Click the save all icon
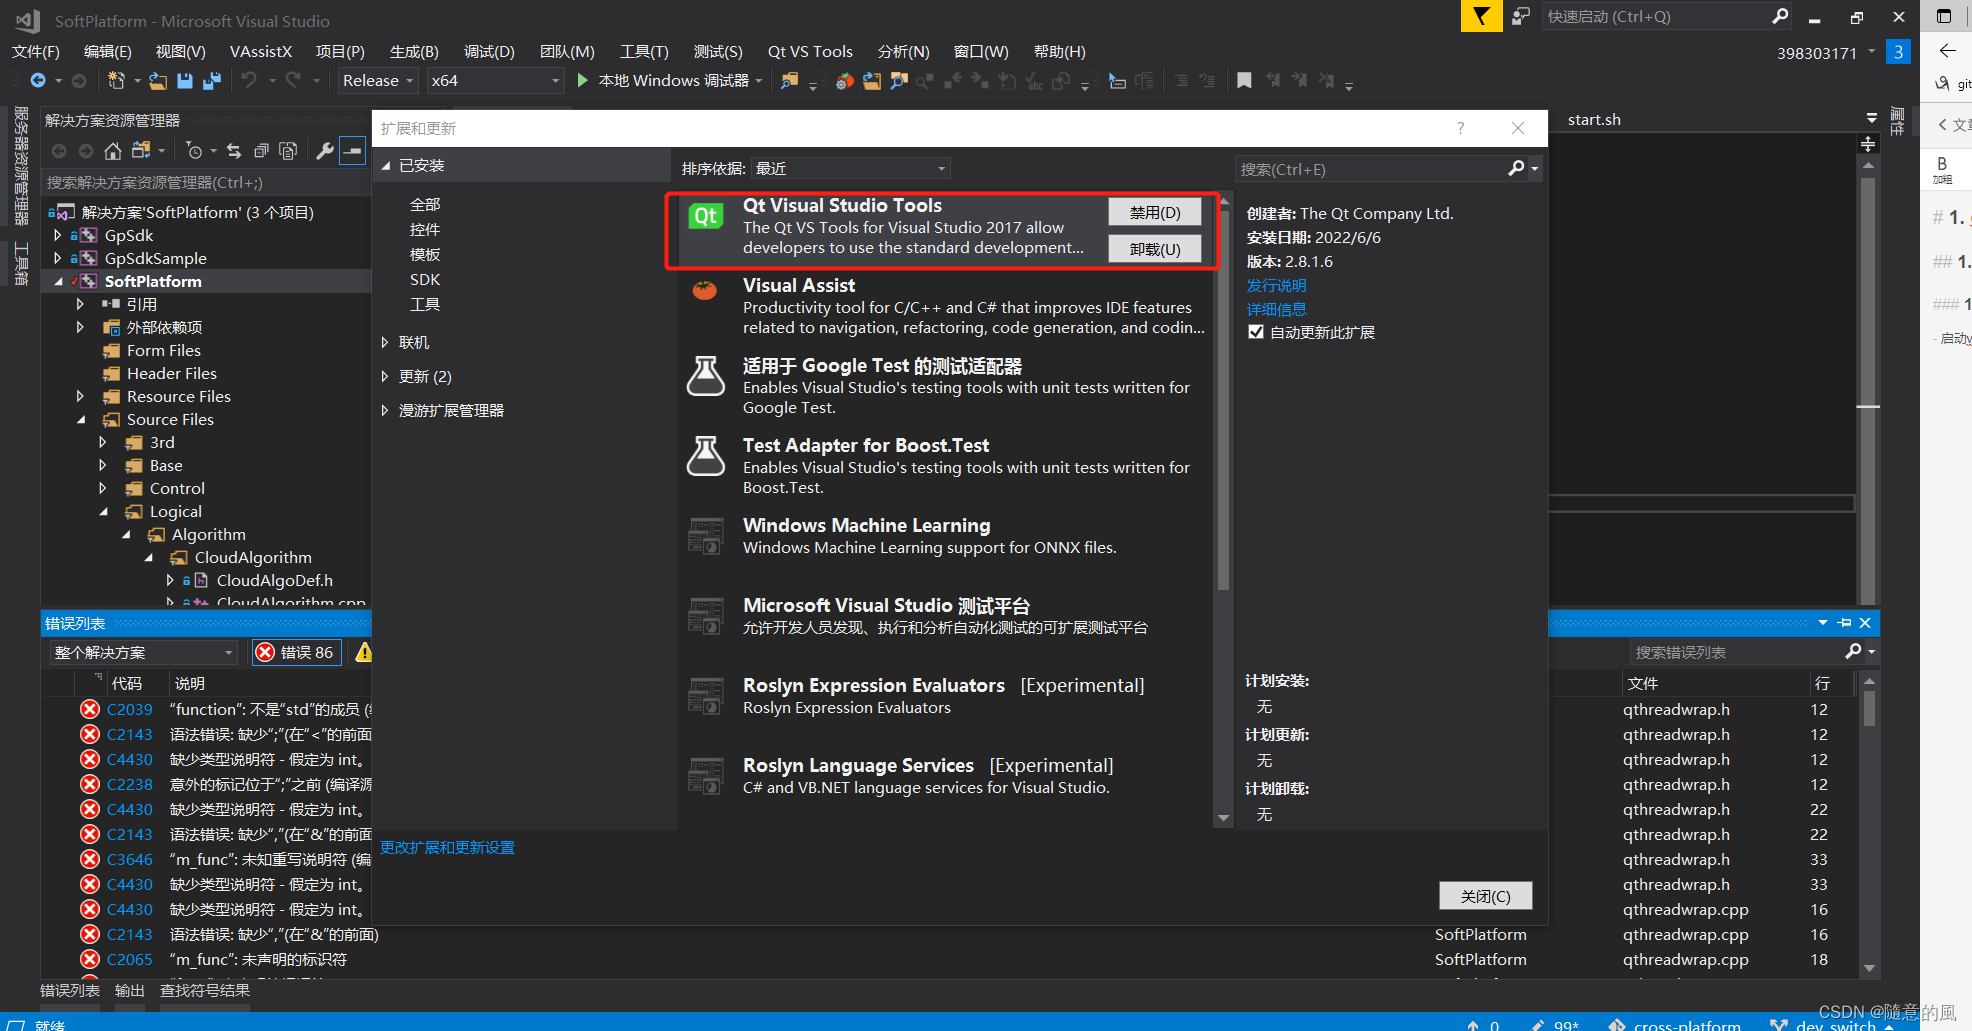This screenshot has height=1031, width=1972. tap(212, 81)
